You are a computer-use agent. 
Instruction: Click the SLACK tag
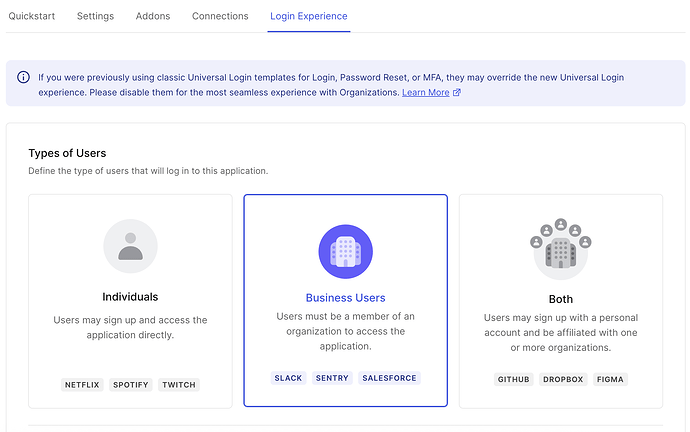click(288, 378)
